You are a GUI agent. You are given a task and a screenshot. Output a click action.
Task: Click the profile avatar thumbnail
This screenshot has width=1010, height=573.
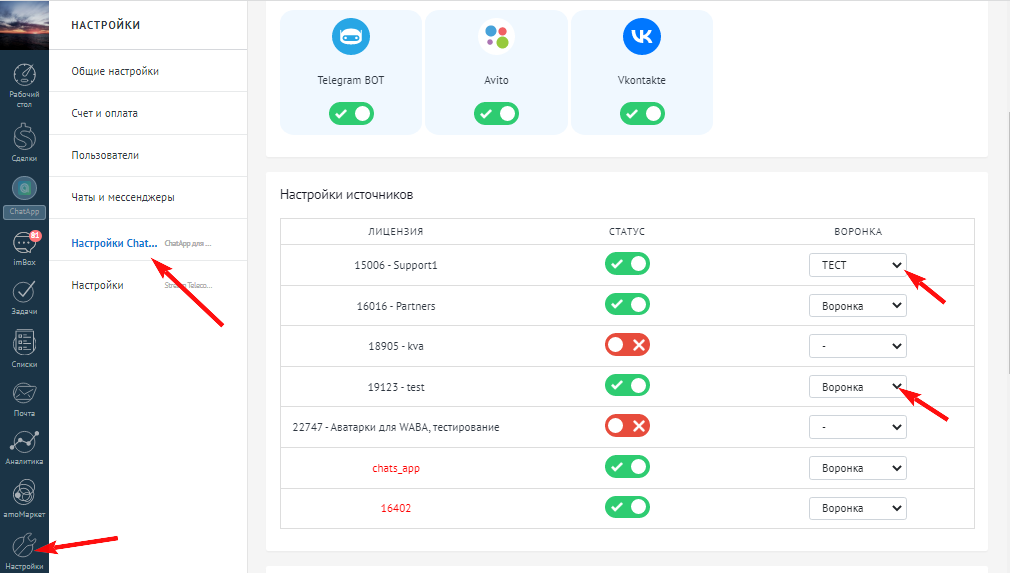[24, 24]
